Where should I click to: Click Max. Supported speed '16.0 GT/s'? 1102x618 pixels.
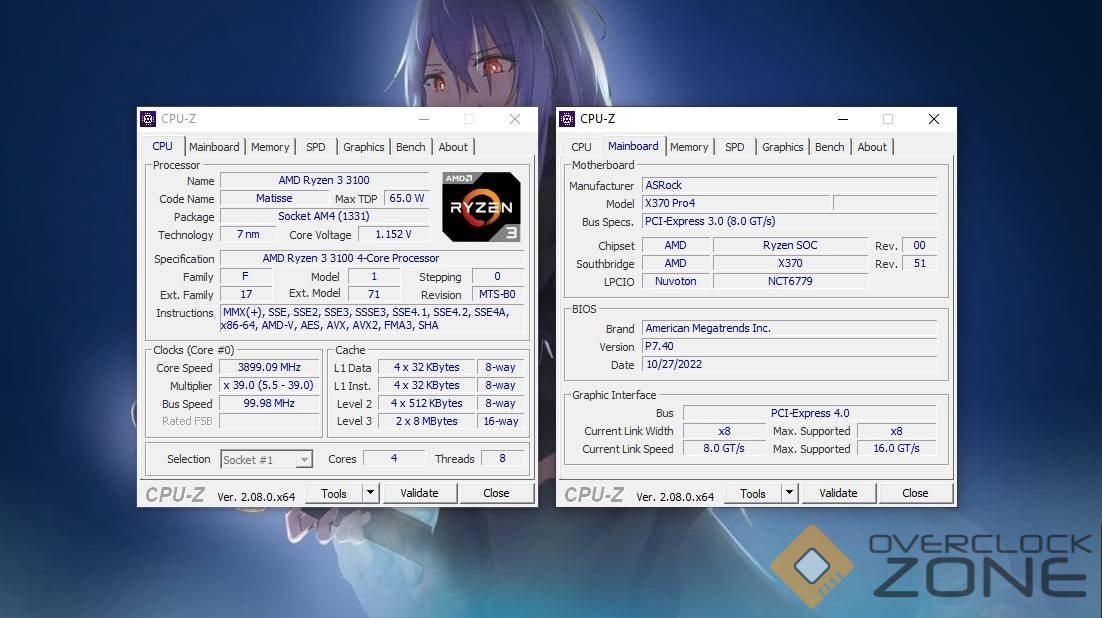897,449
